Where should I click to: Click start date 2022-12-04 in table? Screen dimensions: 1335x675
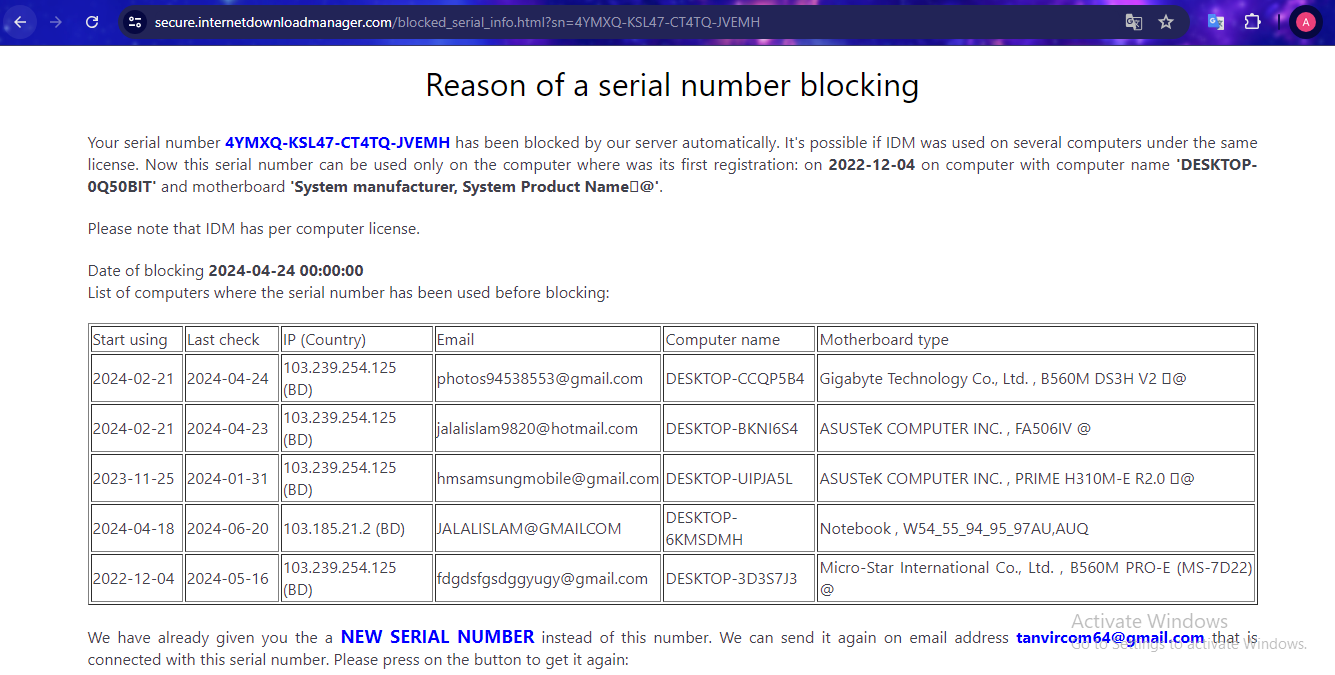133,578
